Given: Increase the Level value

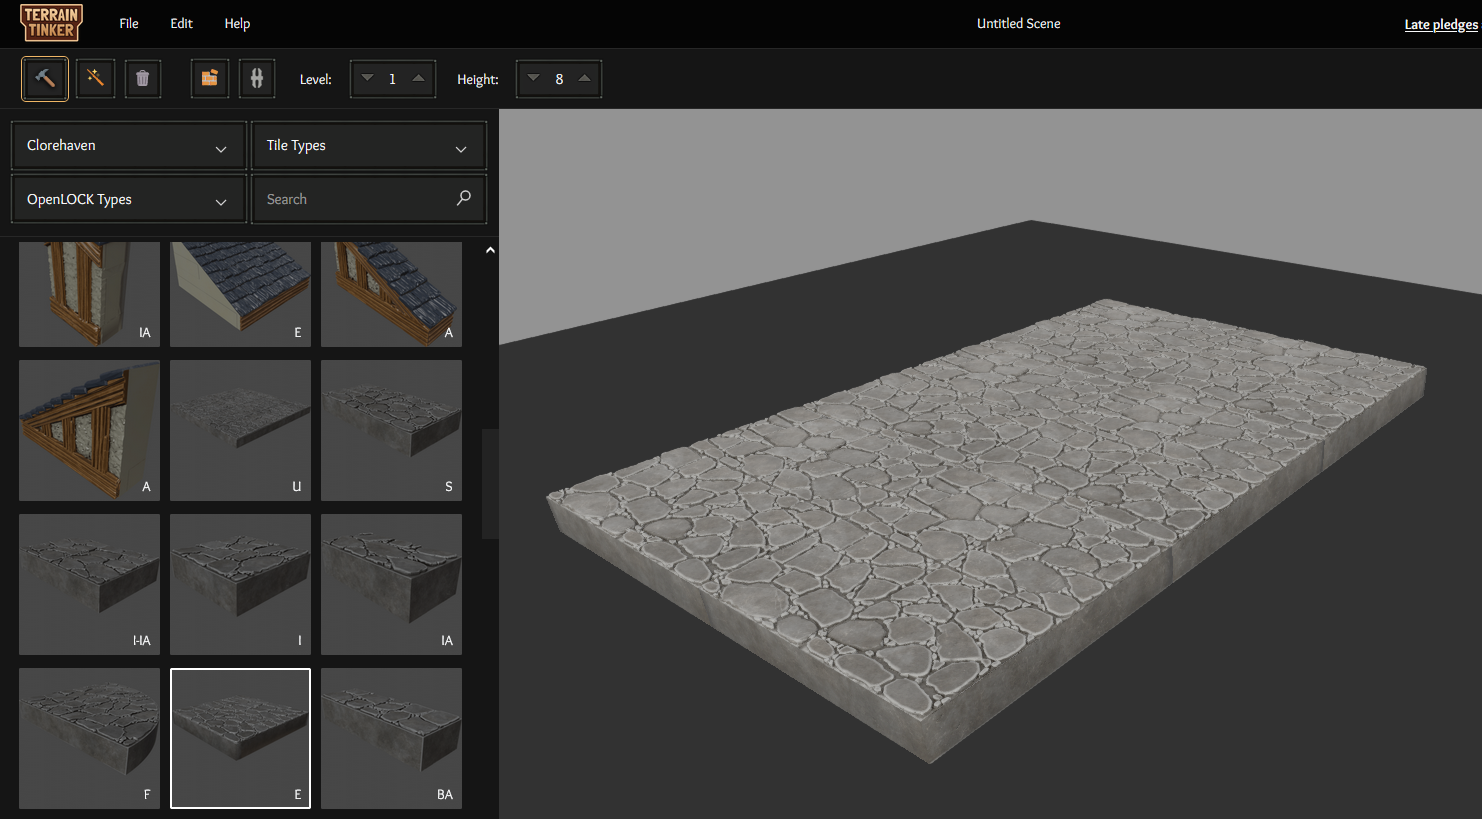Looking at the screenshot, I should pos(418,78).
